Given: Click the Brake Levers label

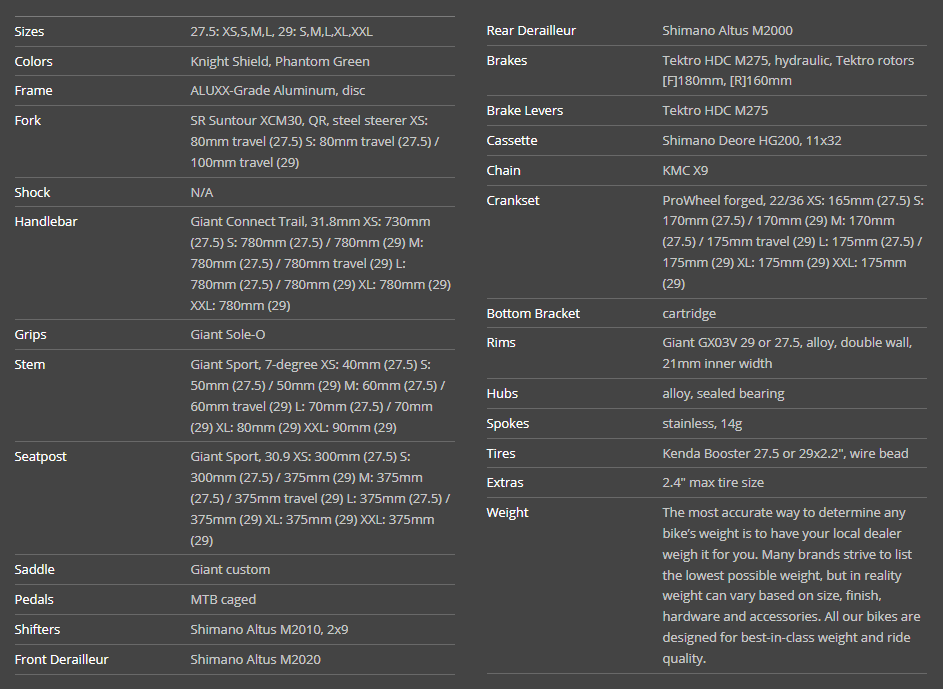Looking at the screenshot, I should pos(524,111).
